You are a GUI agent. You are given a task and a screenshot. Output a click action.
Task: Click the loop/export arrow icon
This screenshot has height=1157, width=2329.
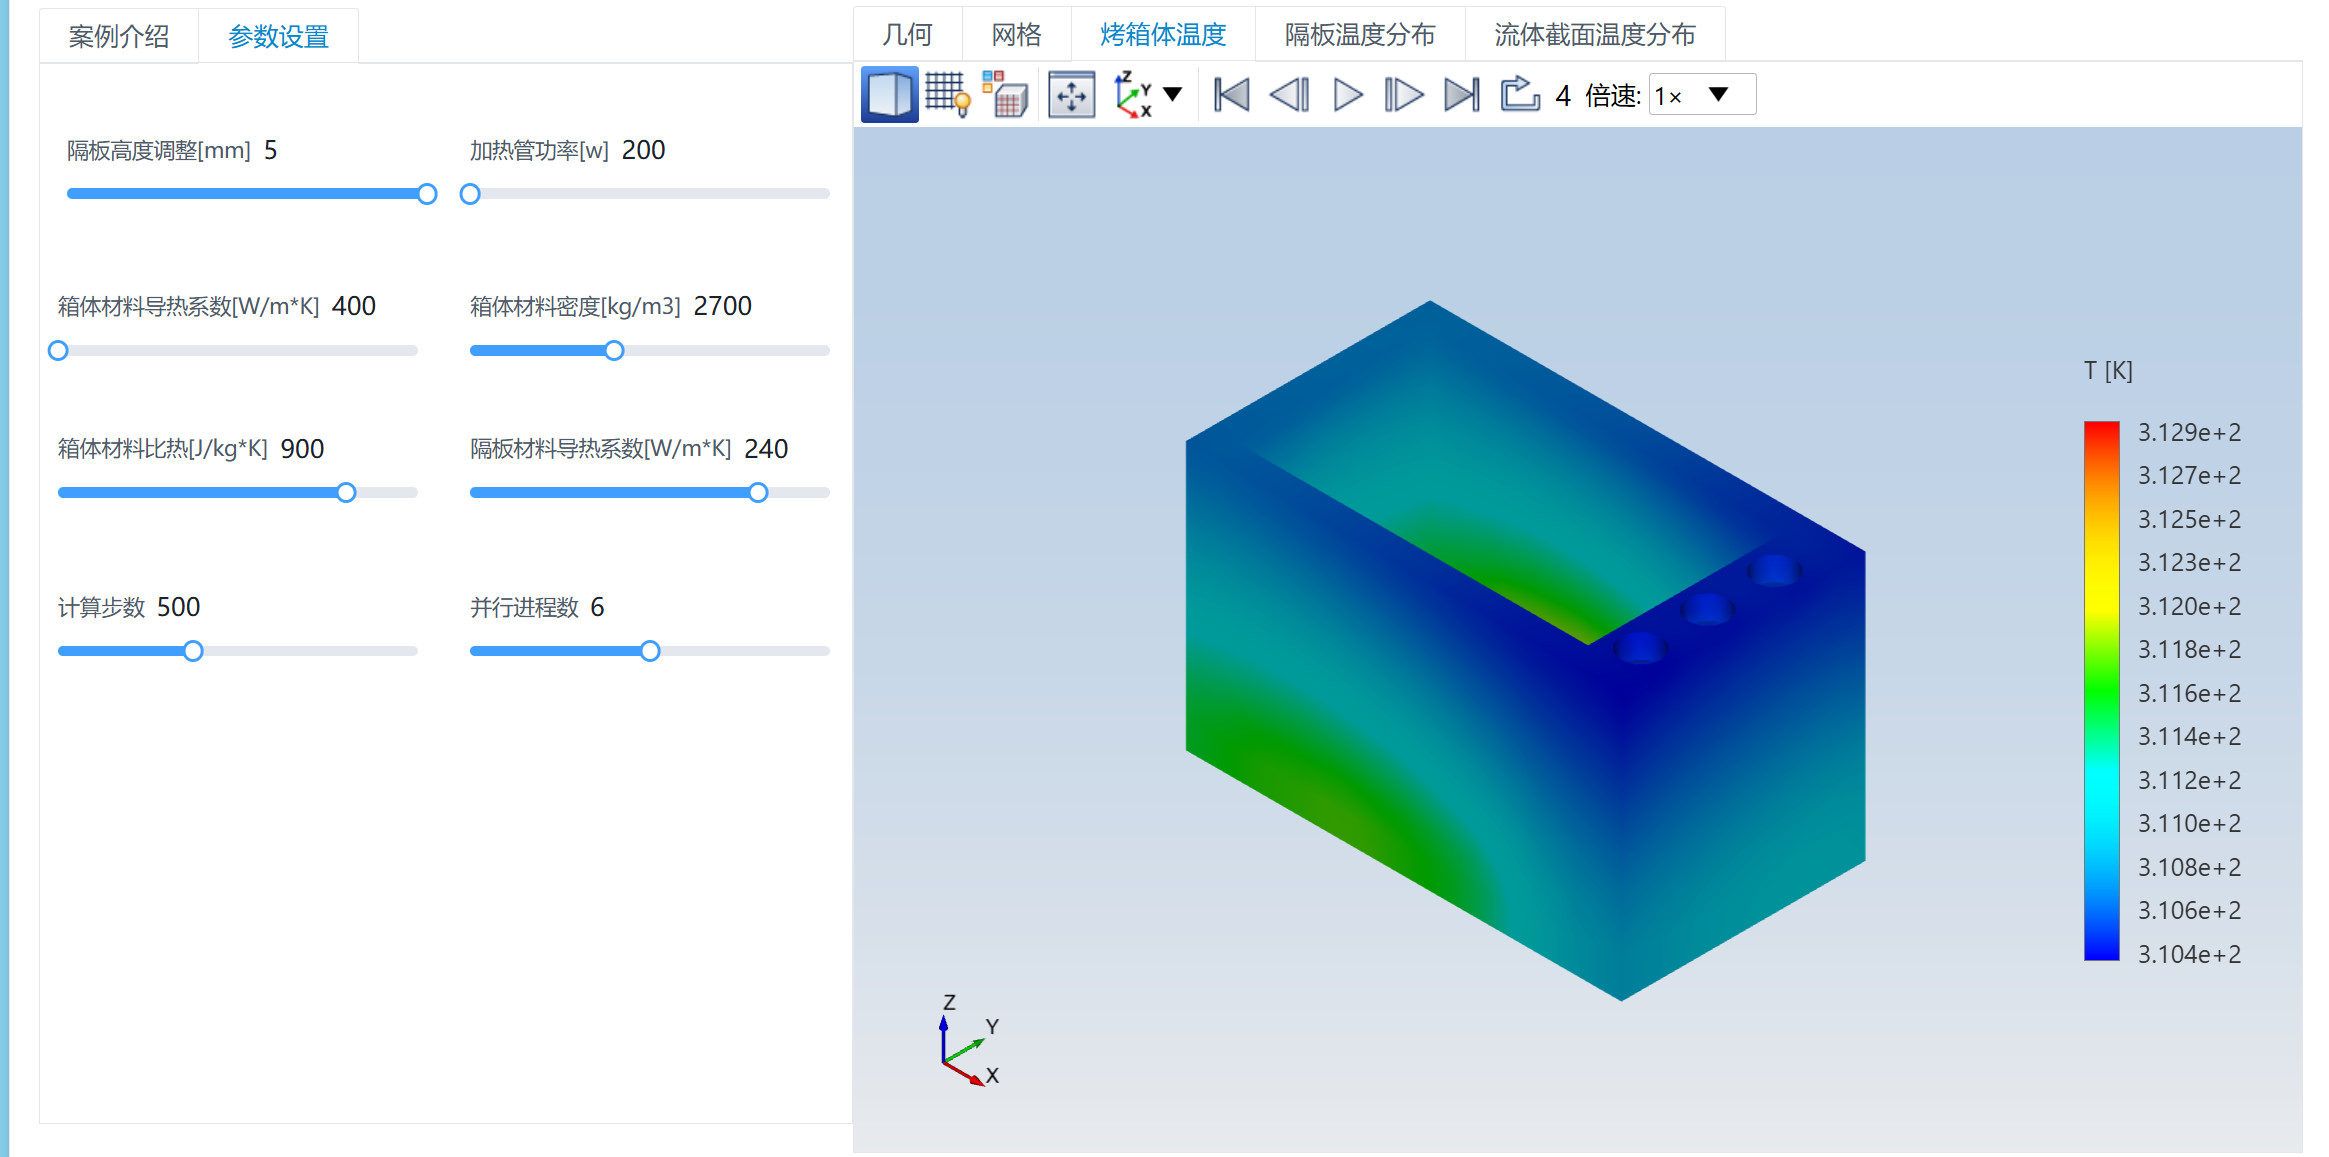coord(1519,95)
